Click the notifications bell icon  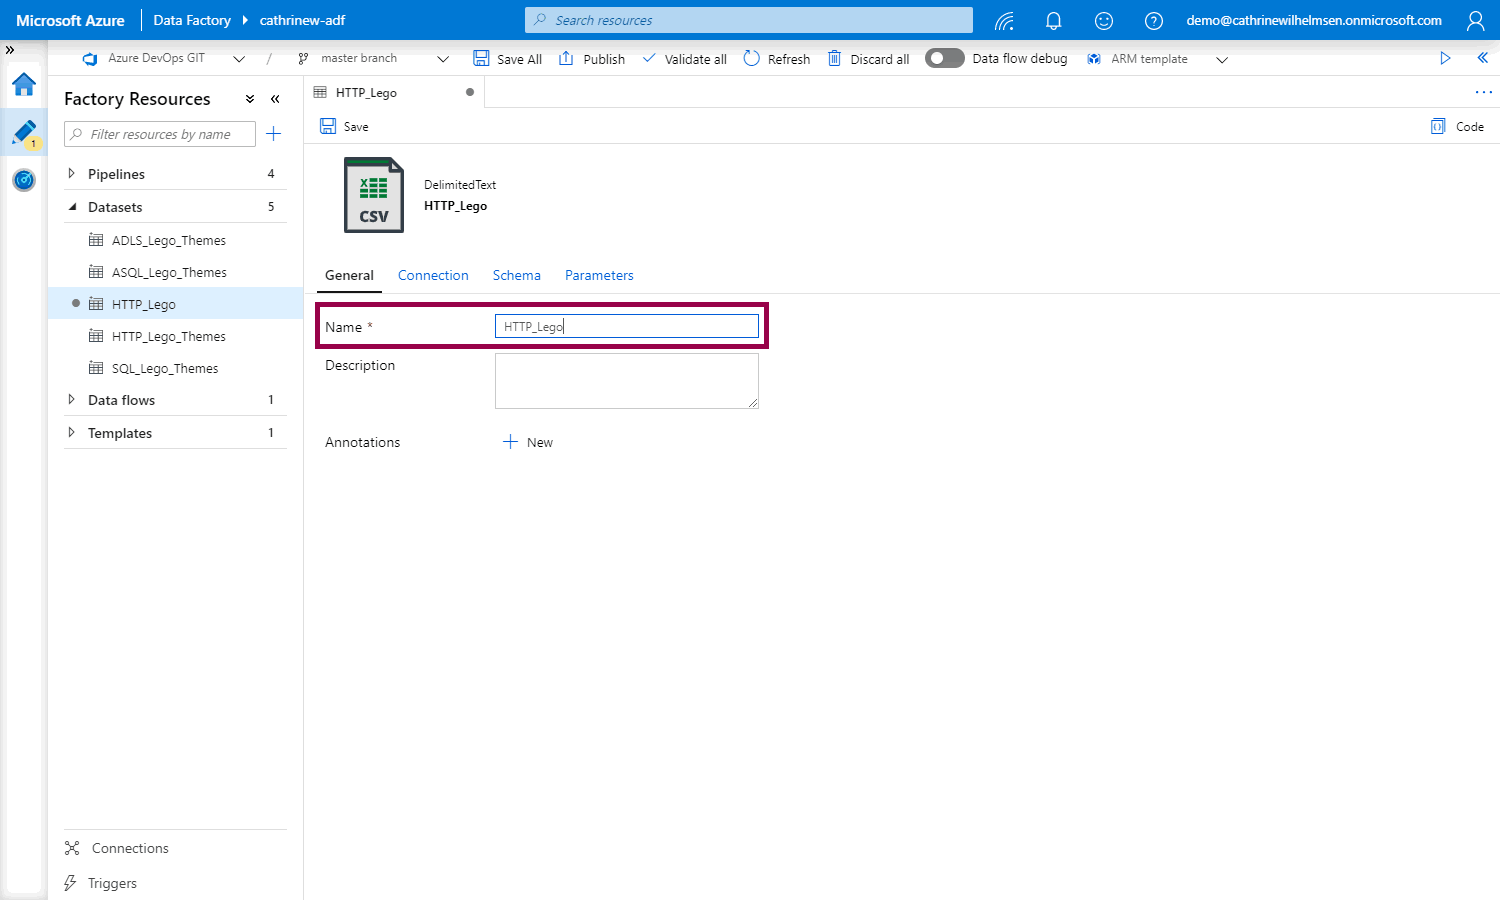pyautogui.click(x=1053, y=20)
